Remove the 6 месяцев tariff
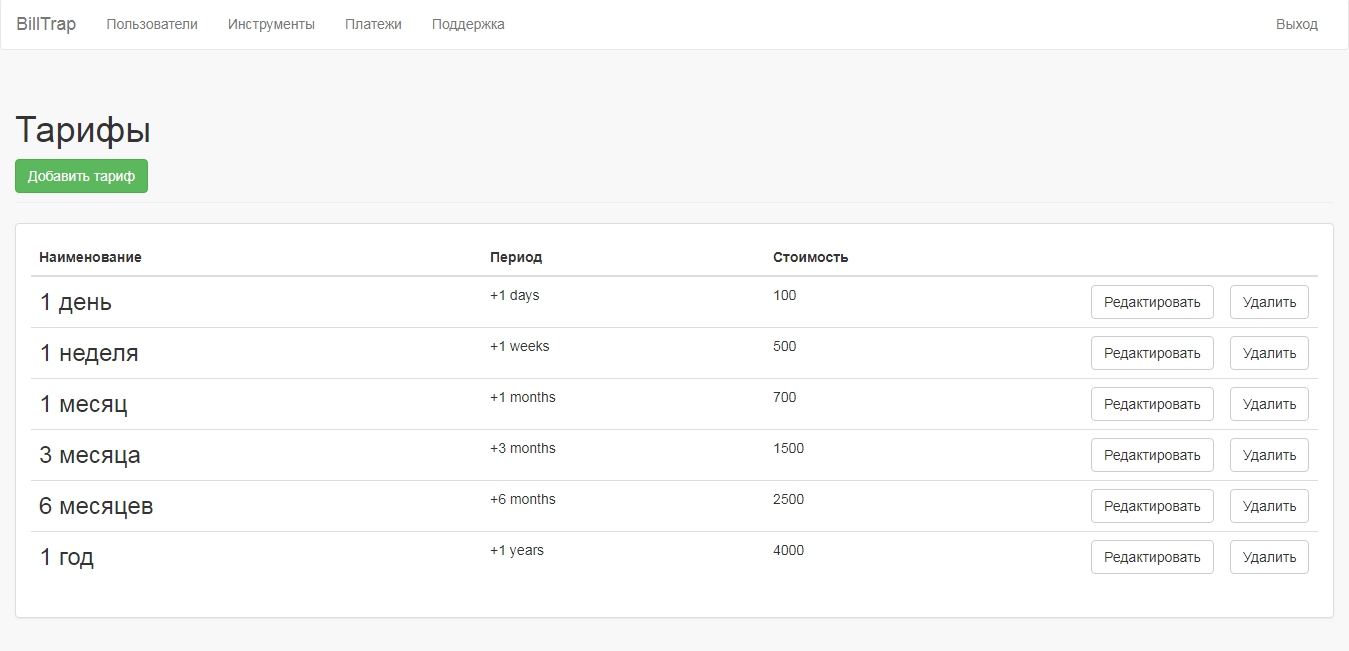 coord(1268,506)
